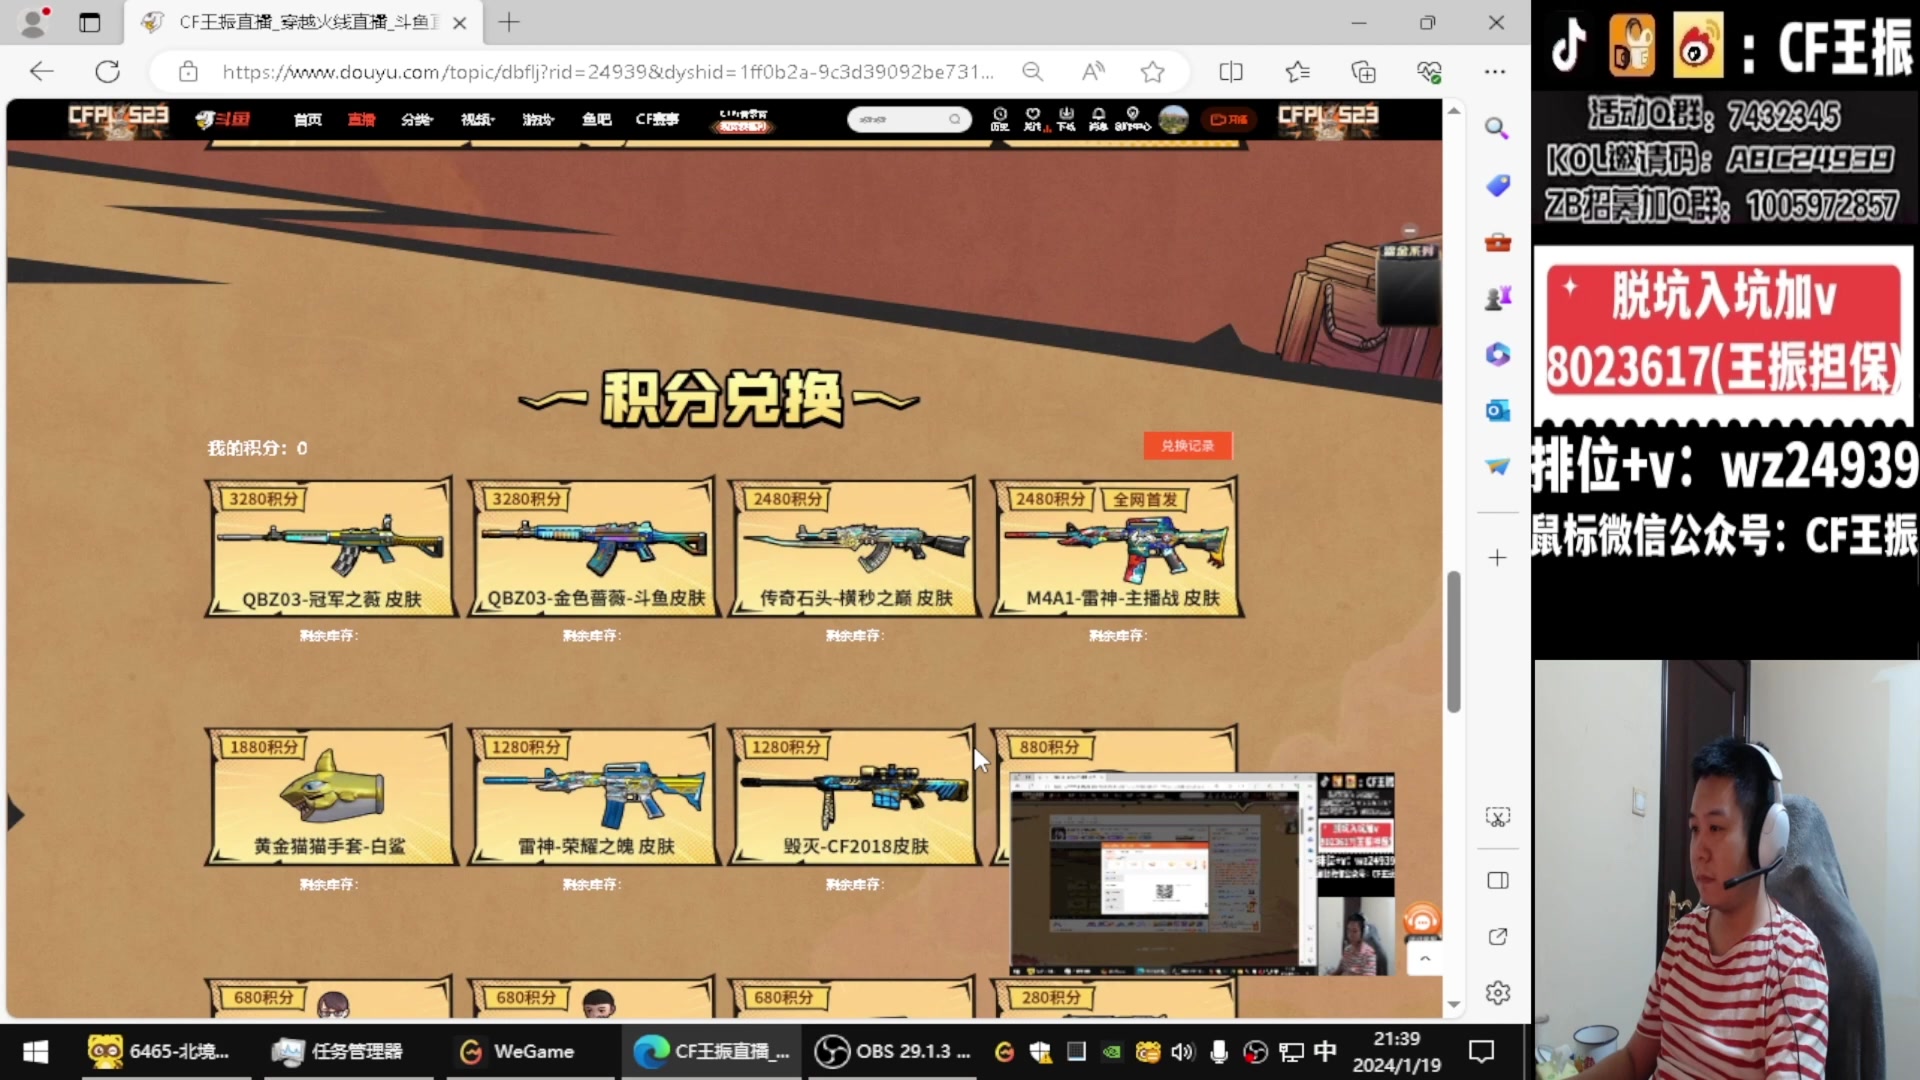The height and width of the screenshot is (1080, 1920).
Task: Select the QBZ03-冠军之薇 皮肤 reward card
Action: click(329, 547)
